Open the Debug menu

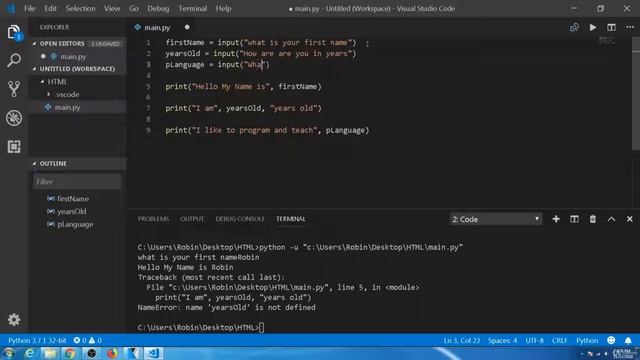158,9
